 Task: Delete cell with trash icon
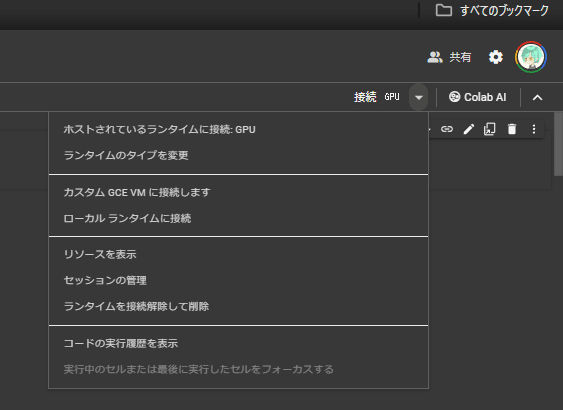click(x=512, y=129)
